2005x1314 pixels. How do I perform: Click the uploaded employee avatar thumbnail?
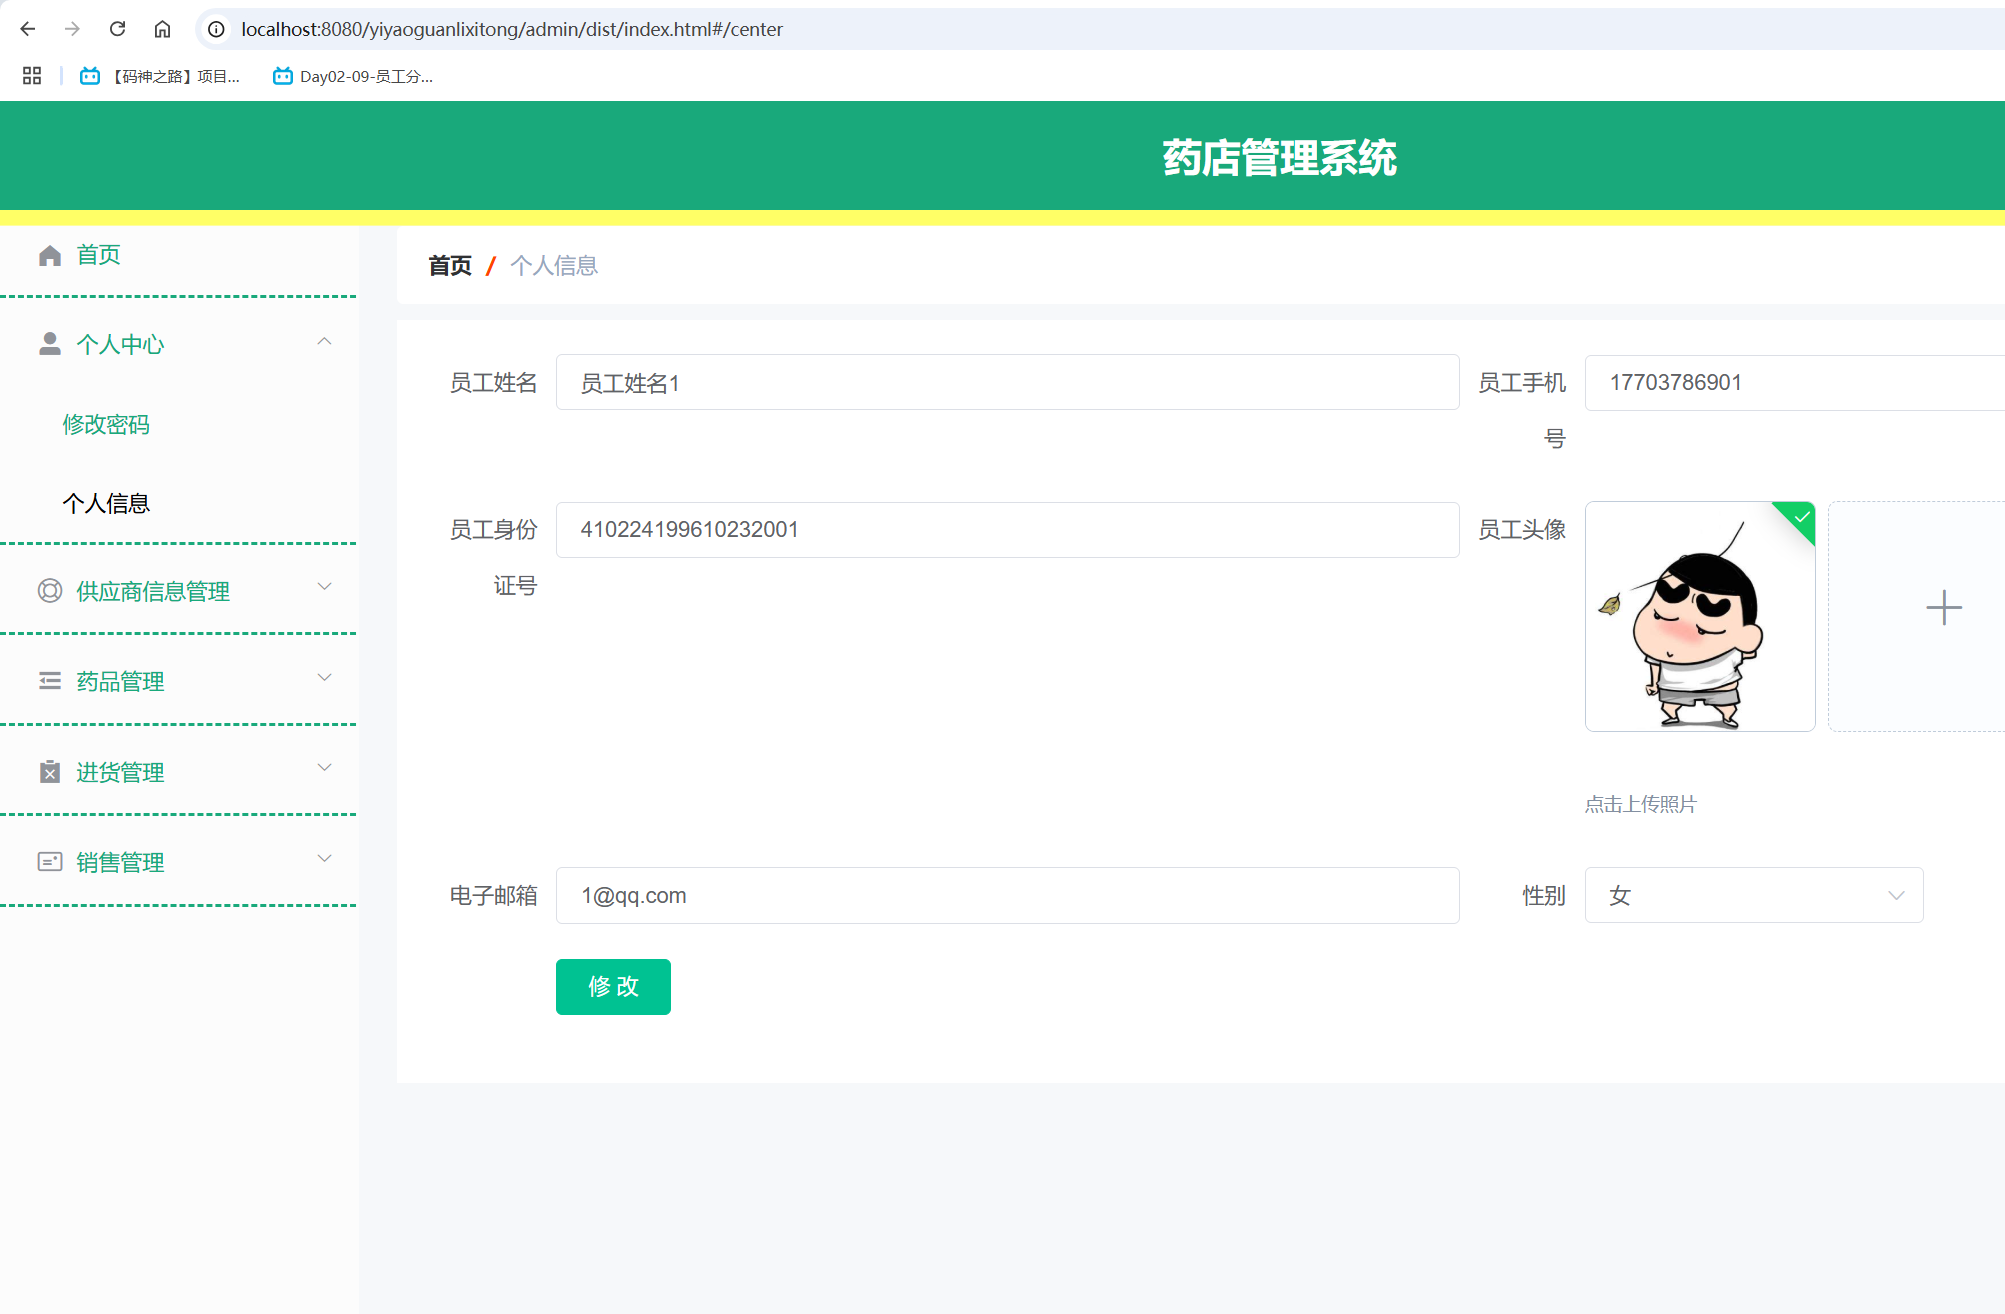coord(1700,616)
